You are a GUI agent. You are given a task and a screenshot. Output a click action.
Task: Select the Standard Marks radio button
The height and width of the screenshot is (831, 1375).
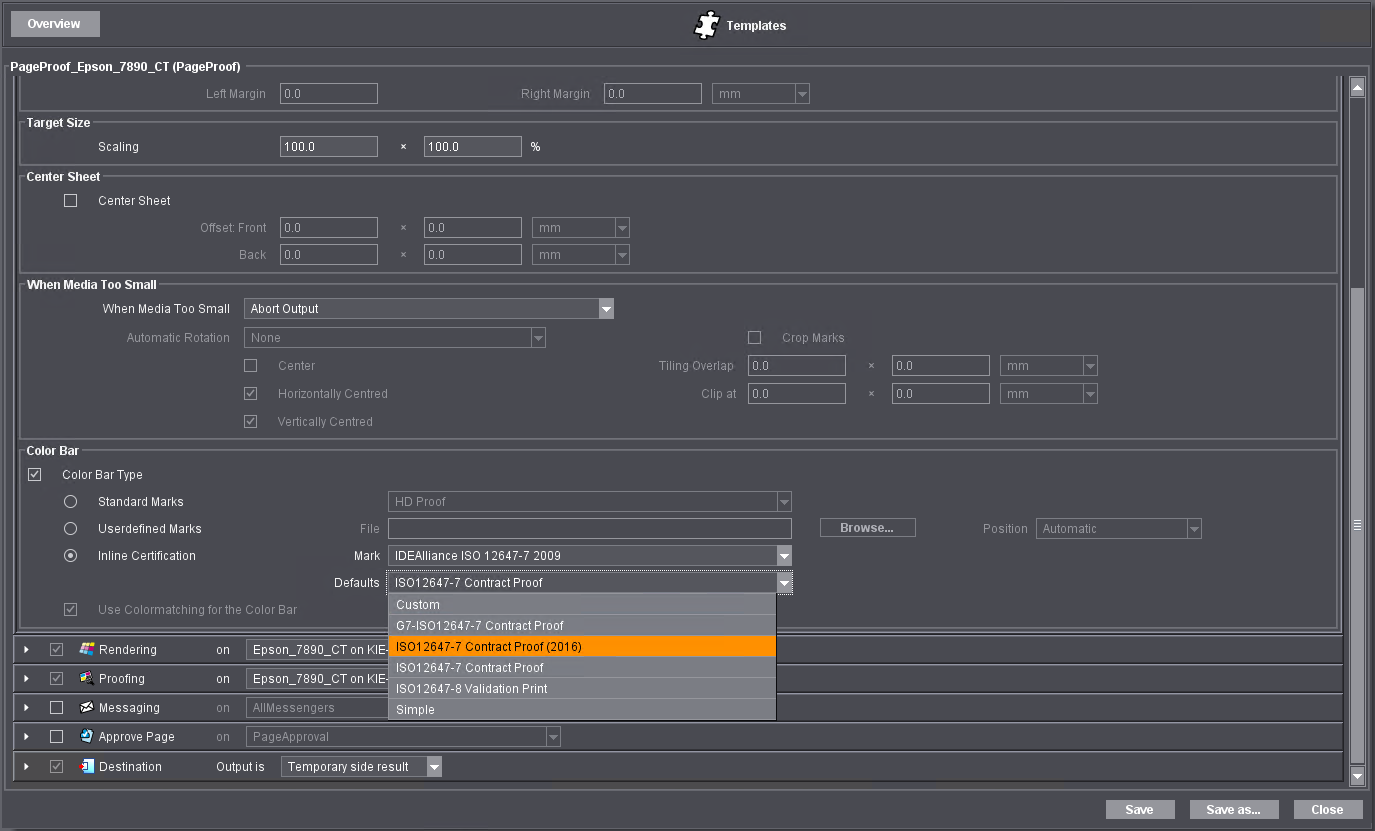point(70,501)
